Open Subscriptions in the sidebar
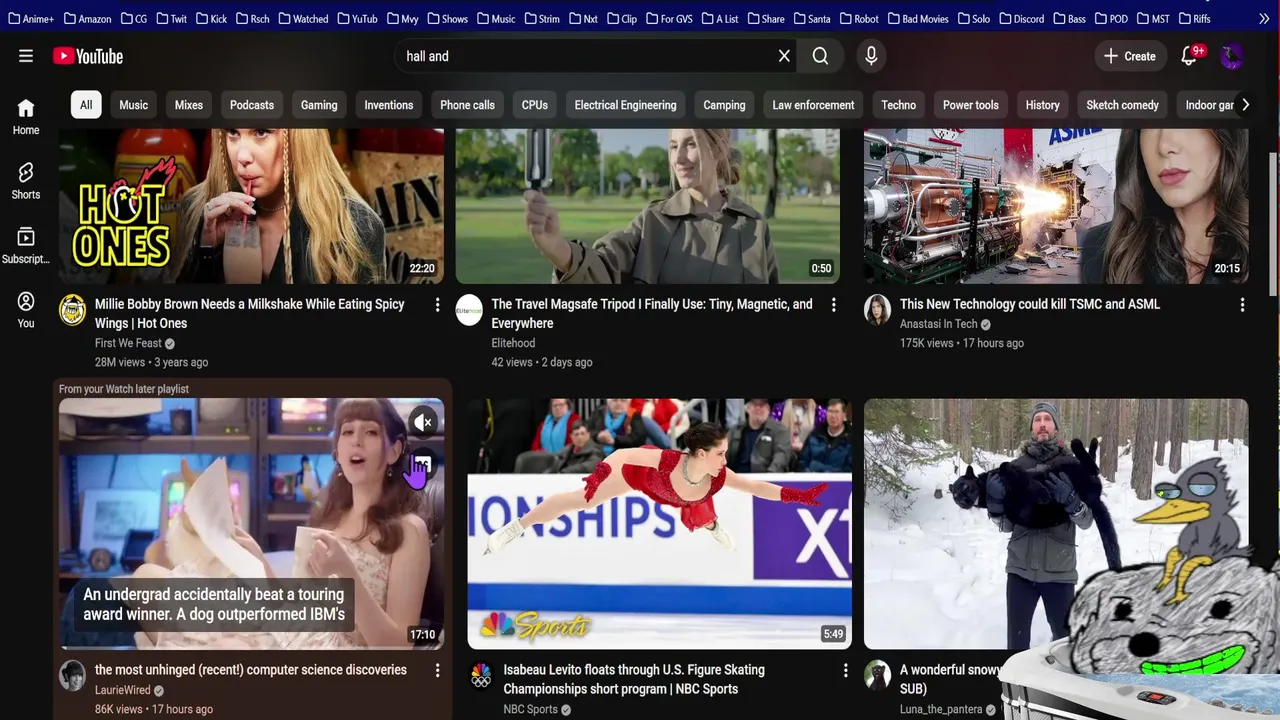 (26, 246)
